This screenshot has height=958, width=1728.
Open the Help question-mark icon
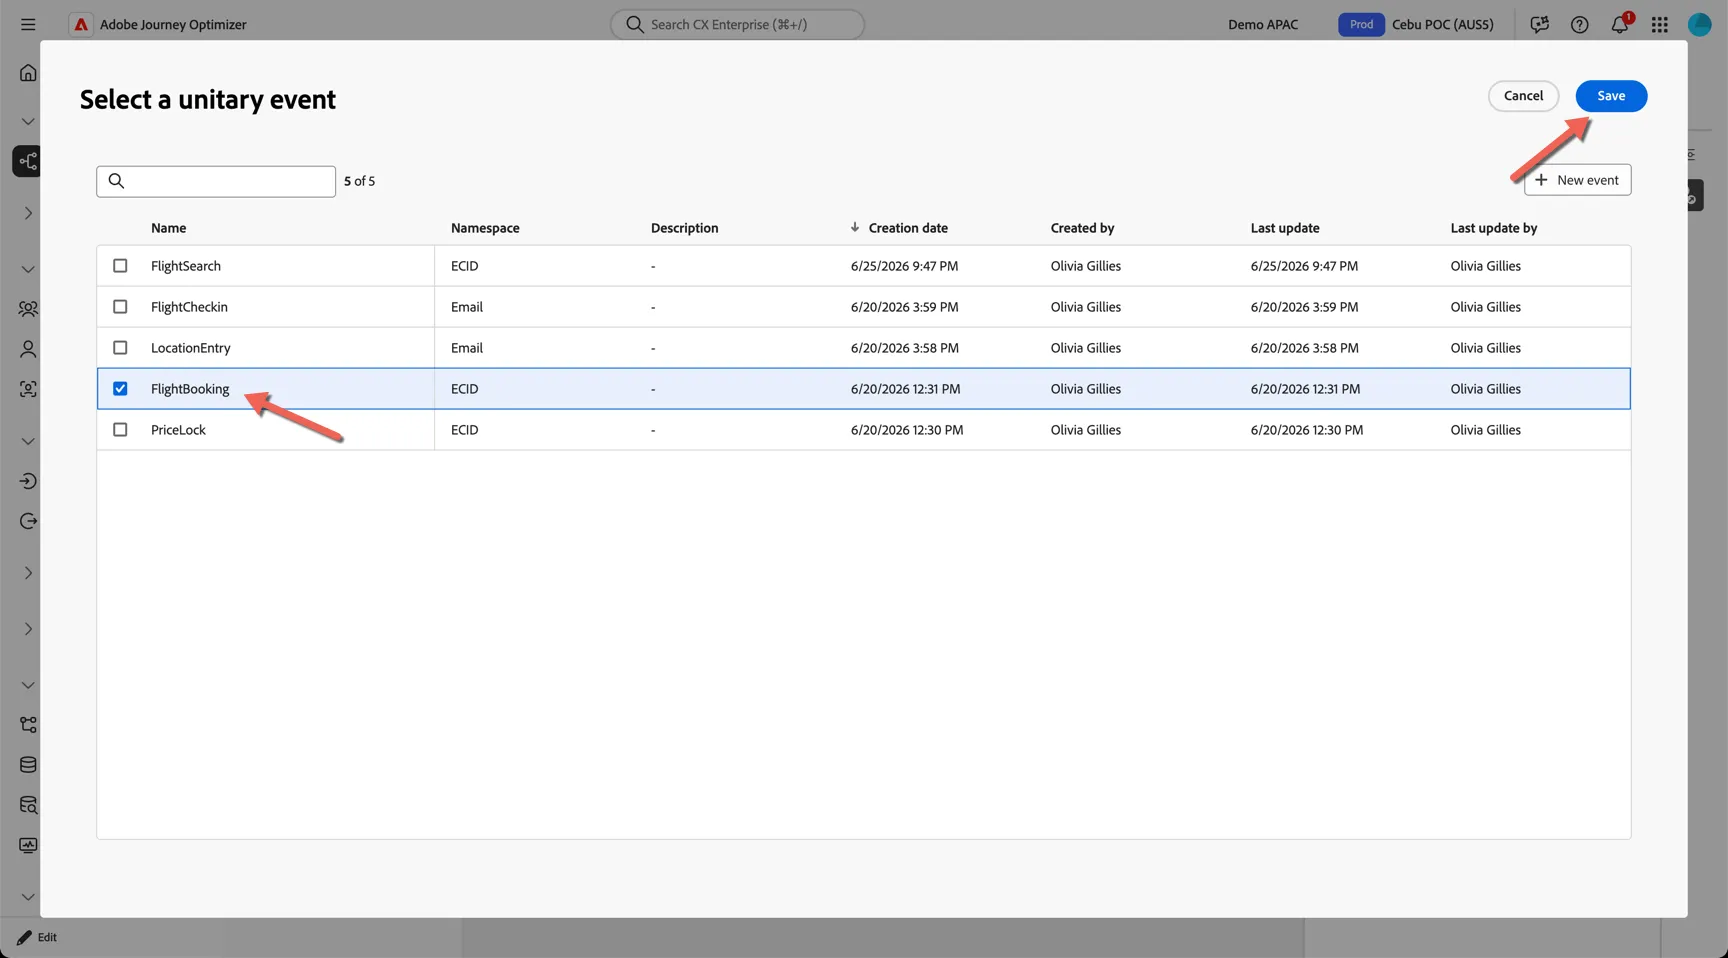(x=1580, y=24)
